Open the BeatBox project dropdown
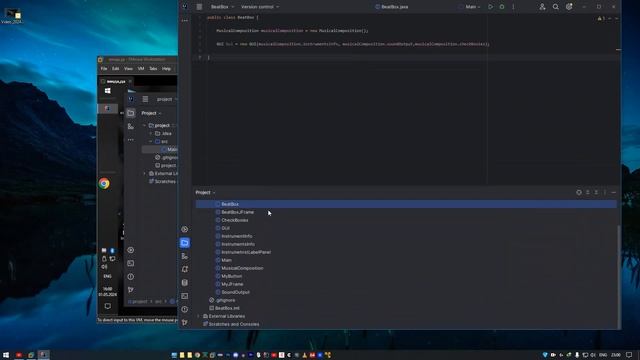Image resolution: width=640 pixels, height=360 pixels. click(x=222, y=7)
